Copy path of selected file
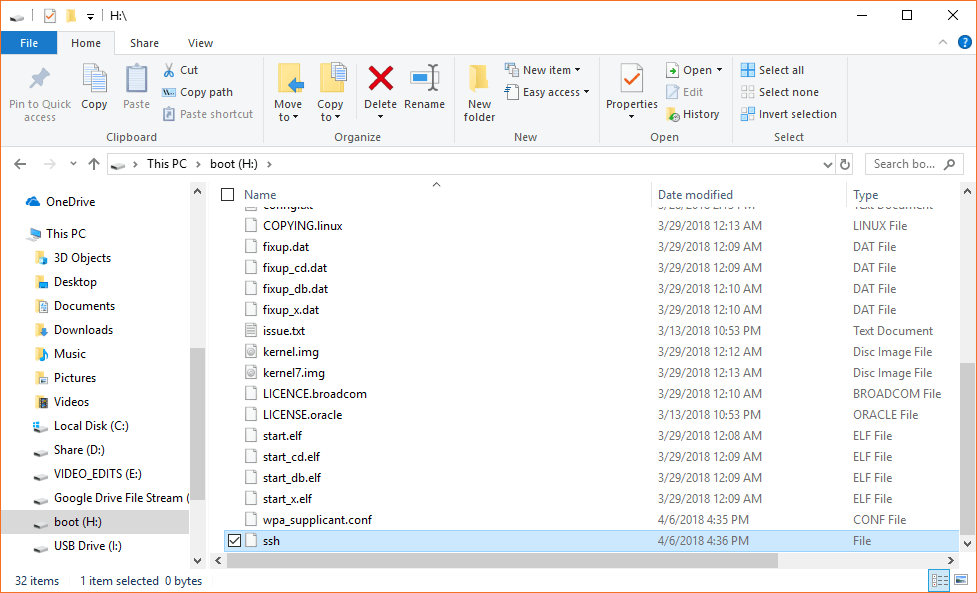This screenshot has height=593, width=977. point(198,92)
